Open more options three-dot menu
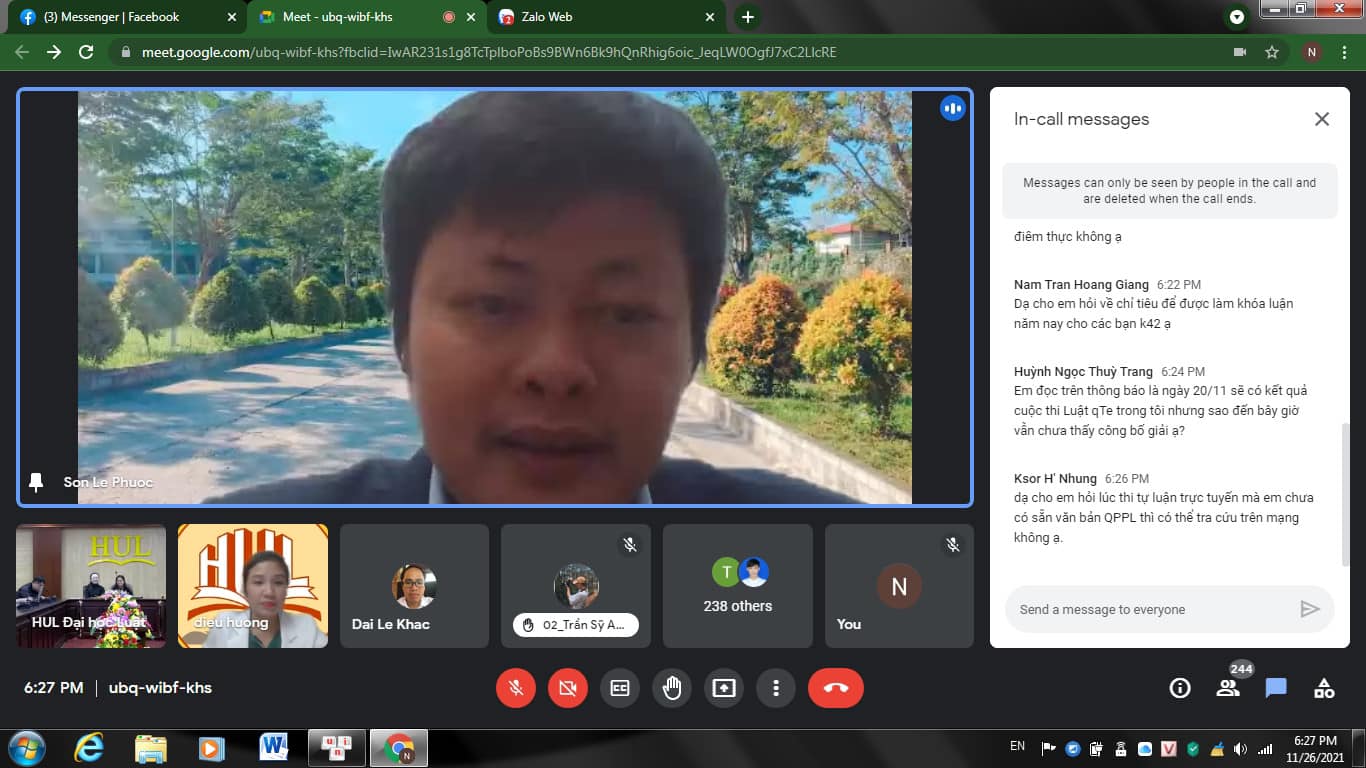Screen dimensions: 1366x768 coord(776,688)
